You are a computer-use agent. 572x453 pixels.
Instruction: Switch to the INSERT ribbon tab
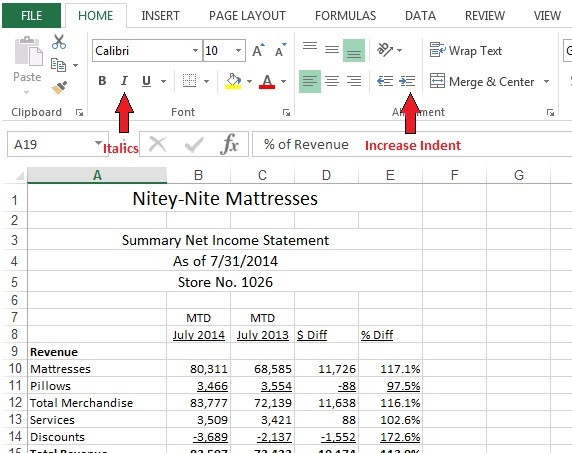pos(160,16)
